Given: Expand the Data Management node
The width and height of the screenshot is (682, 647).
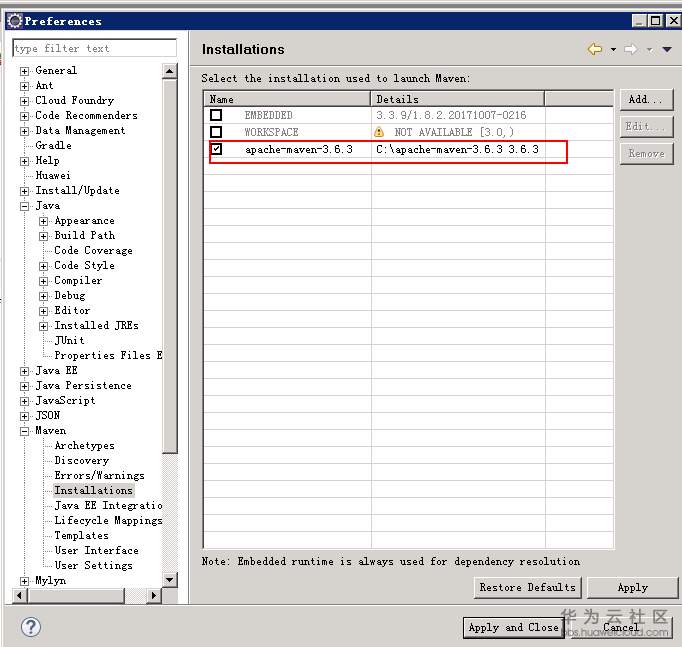Looking at the screenshot, I should 25,131.
